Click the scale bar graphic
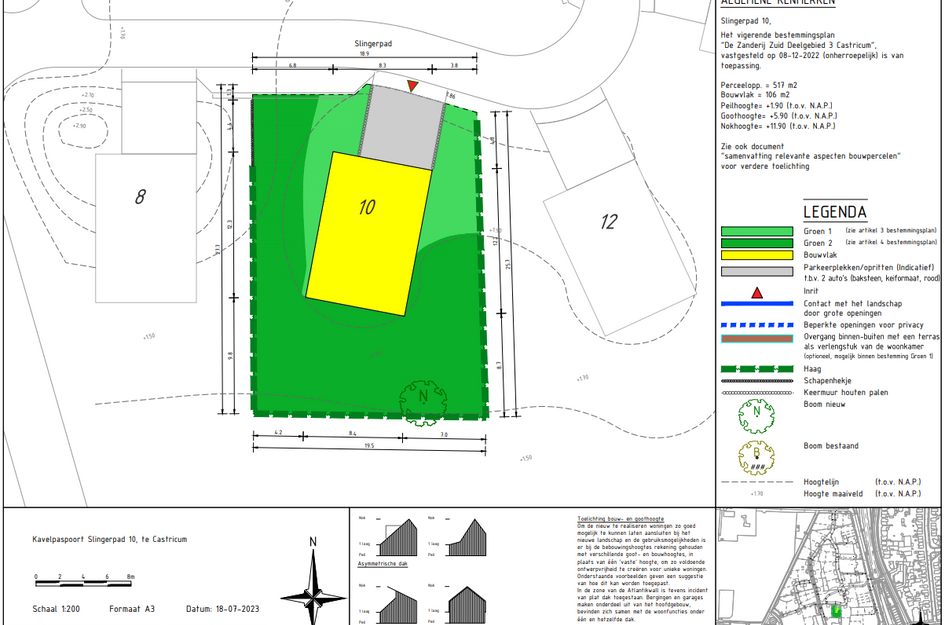 pos(83,583)
